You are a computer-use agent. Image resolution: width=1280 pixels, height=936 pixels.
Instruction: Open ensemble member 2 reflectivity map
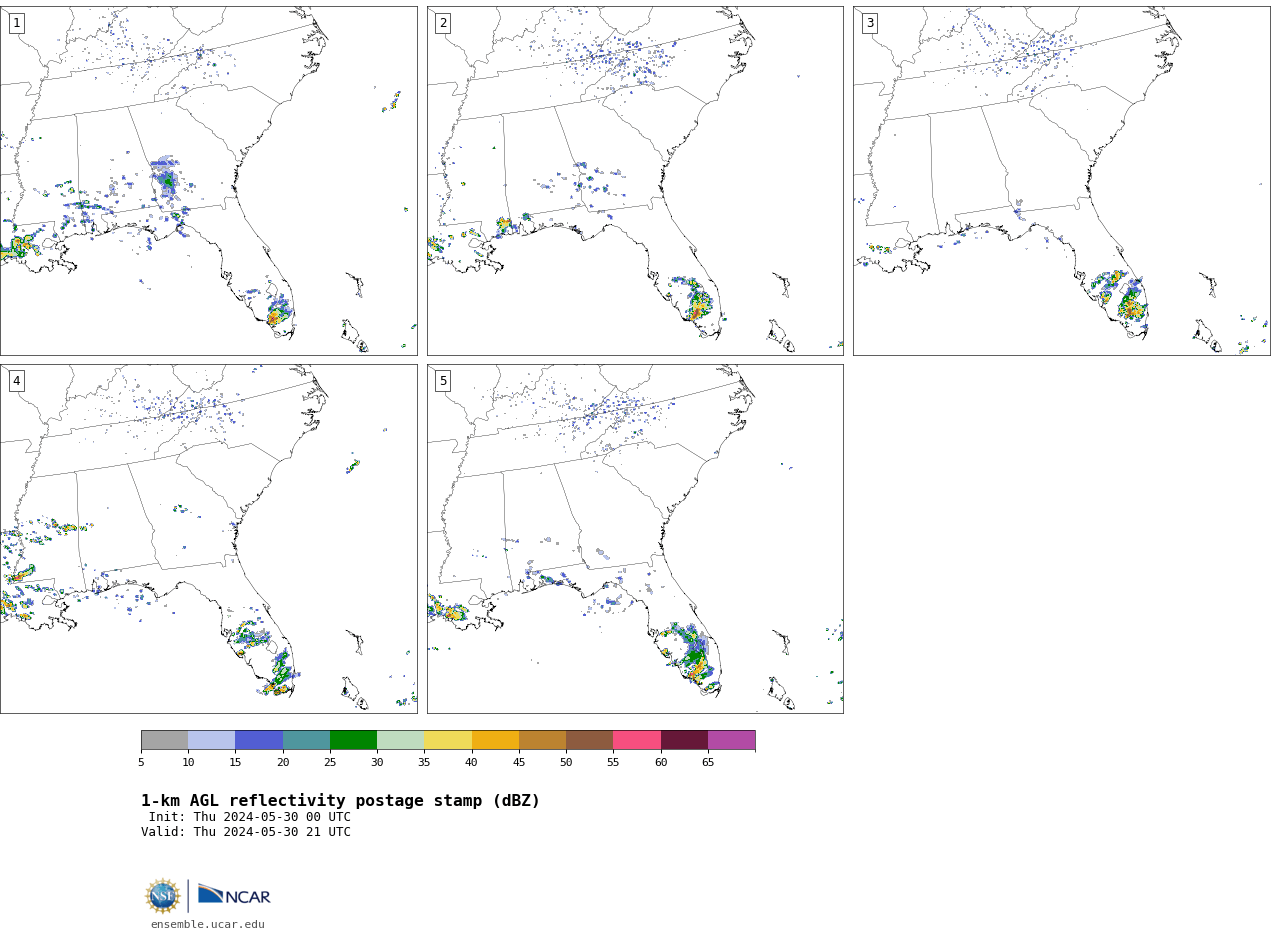[x=635, y=181]
